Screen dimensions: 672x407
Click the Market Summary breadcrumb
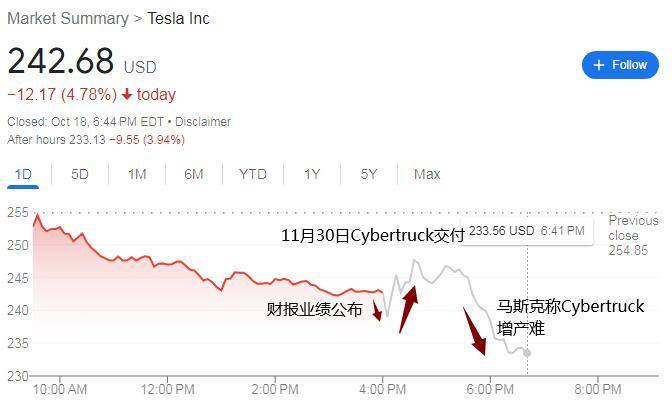click(x=68, y=19)
